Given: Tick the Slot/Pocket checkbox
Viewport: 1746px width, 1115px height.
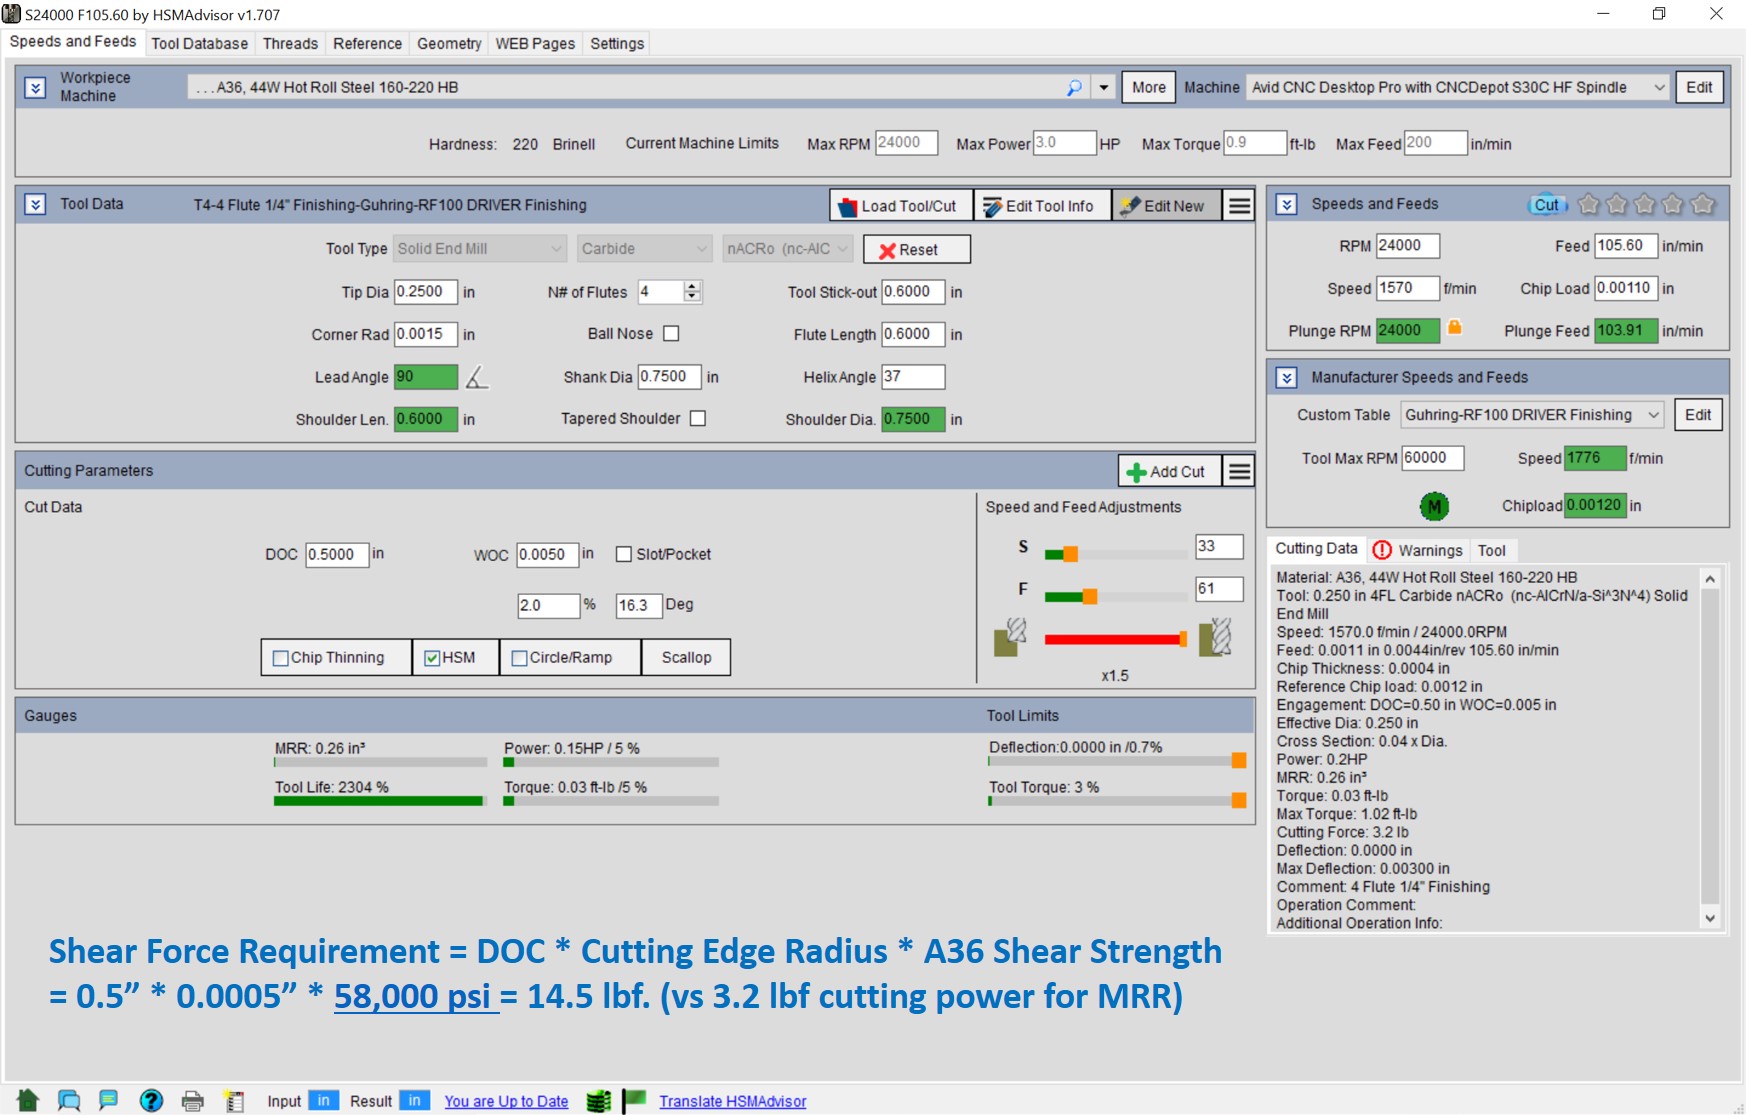Looking at the screenshot, I should [624, 554].
